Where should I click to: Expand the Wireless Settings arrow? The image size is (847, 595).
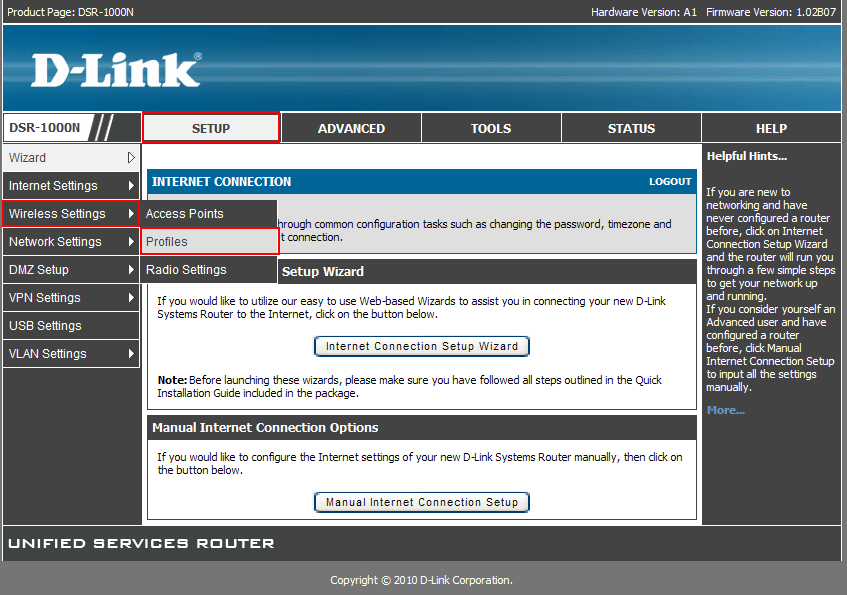tap(131, 213)
